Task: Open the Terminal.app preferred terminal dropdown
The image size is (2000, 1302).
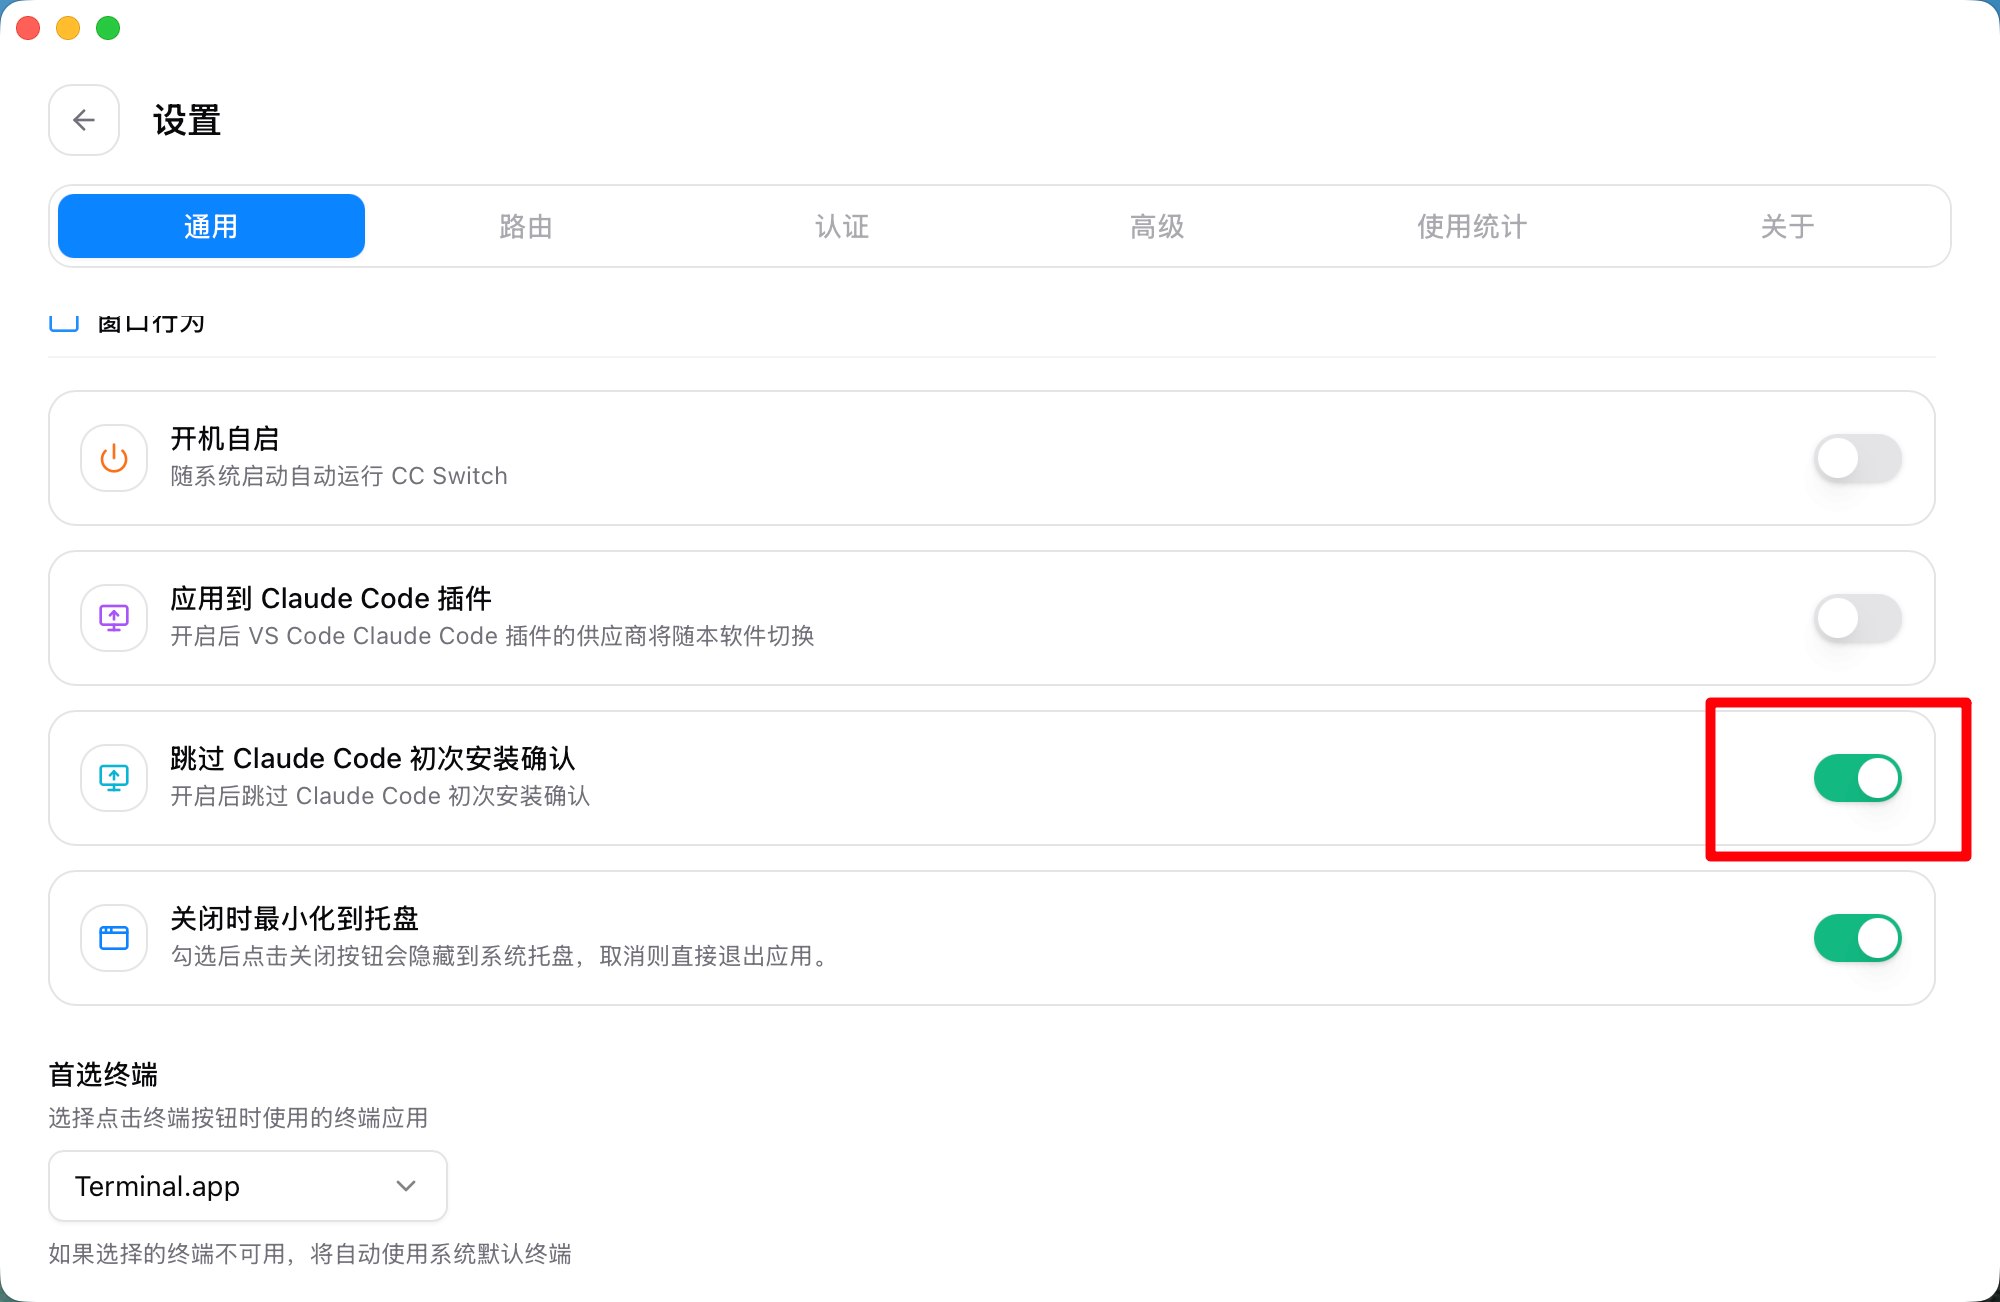Action: (x=248, y=1186)
